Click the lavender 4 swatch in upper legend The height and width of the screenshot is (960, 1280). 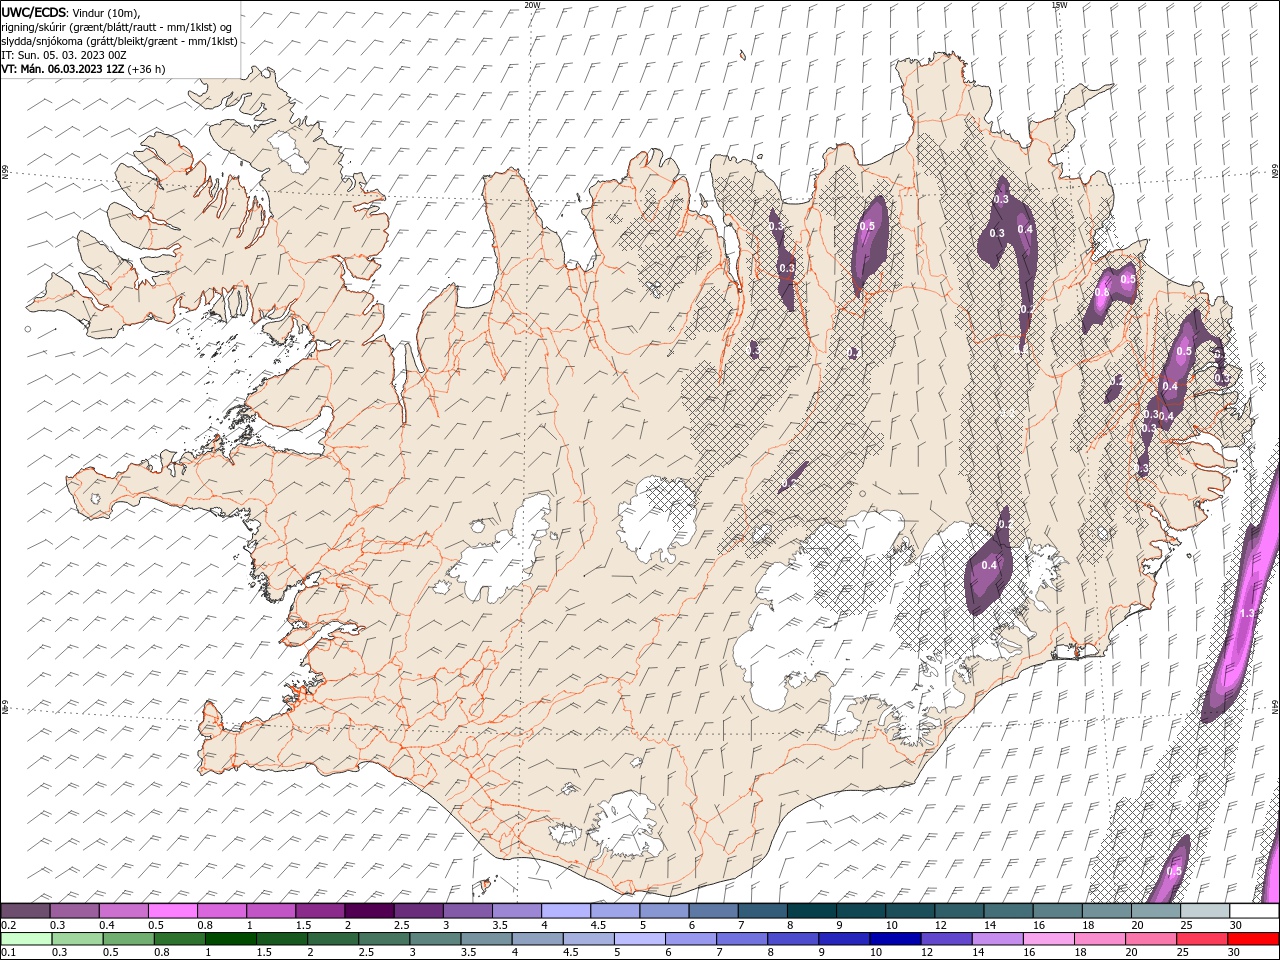(566, 911)
